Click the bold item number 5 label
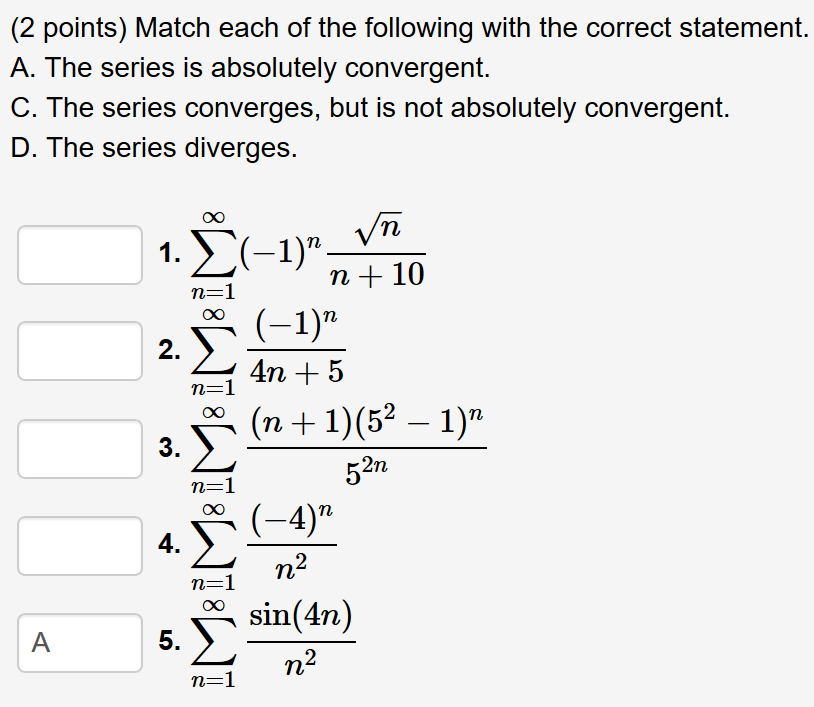This screenshot has height=707, width=814. (x=170, y=641)
